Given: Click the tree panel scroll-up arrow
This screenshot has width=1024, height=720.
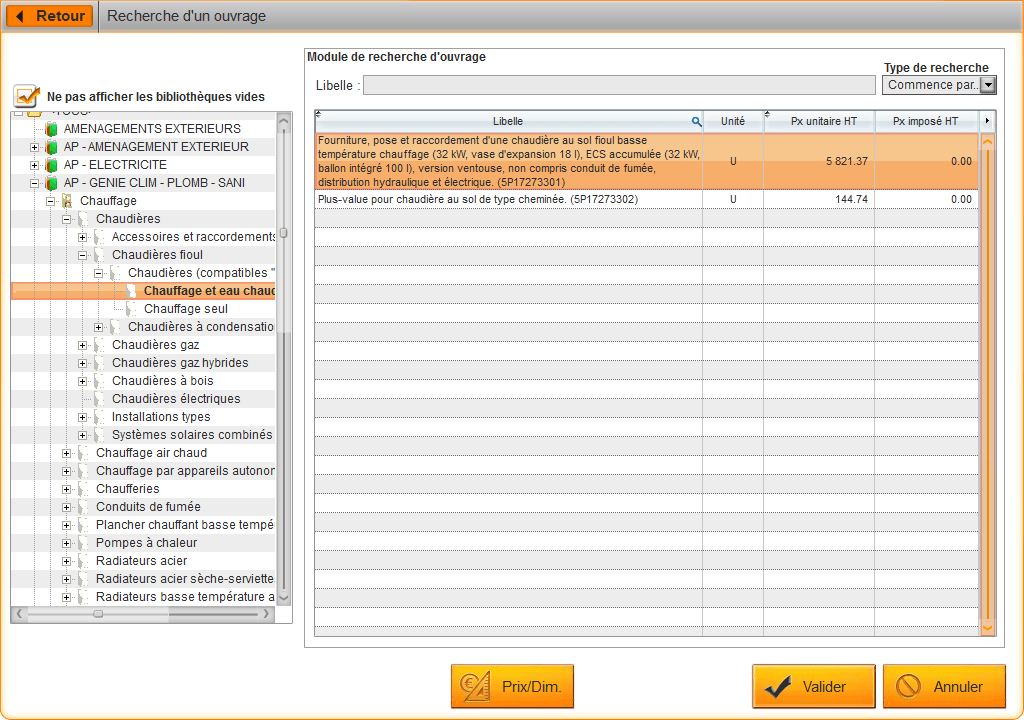Looking at the screenshot, I should click(283, 121).
